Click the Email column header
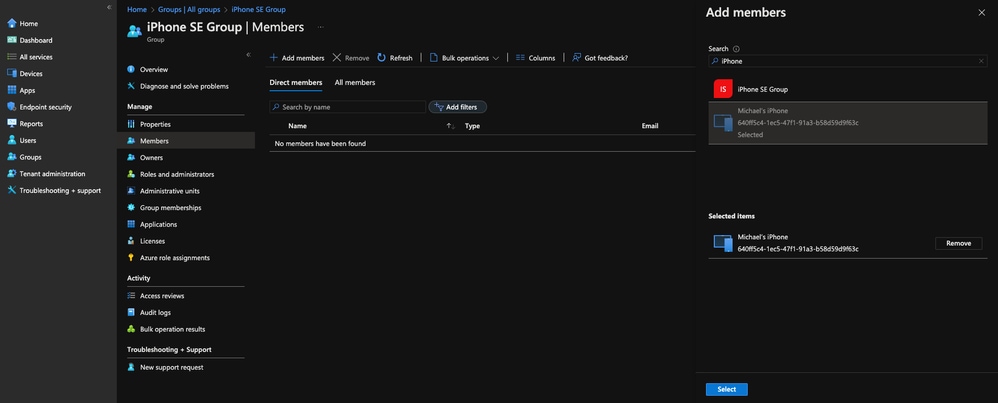The image size is (998, 403). (650, 126)
